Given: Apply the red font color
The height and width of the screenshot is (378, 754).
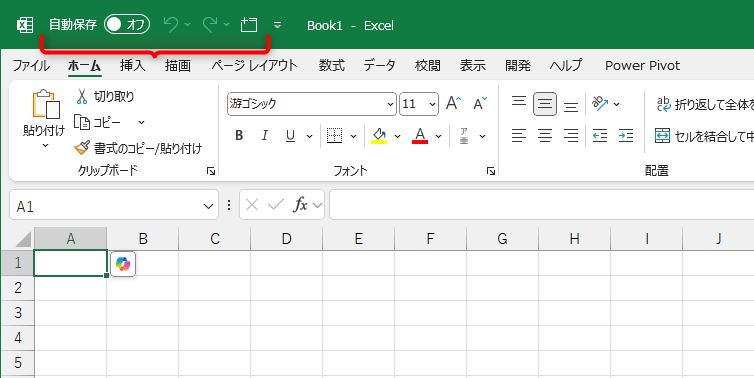Looking at the screenshot, I should click(x=420, y=136).
